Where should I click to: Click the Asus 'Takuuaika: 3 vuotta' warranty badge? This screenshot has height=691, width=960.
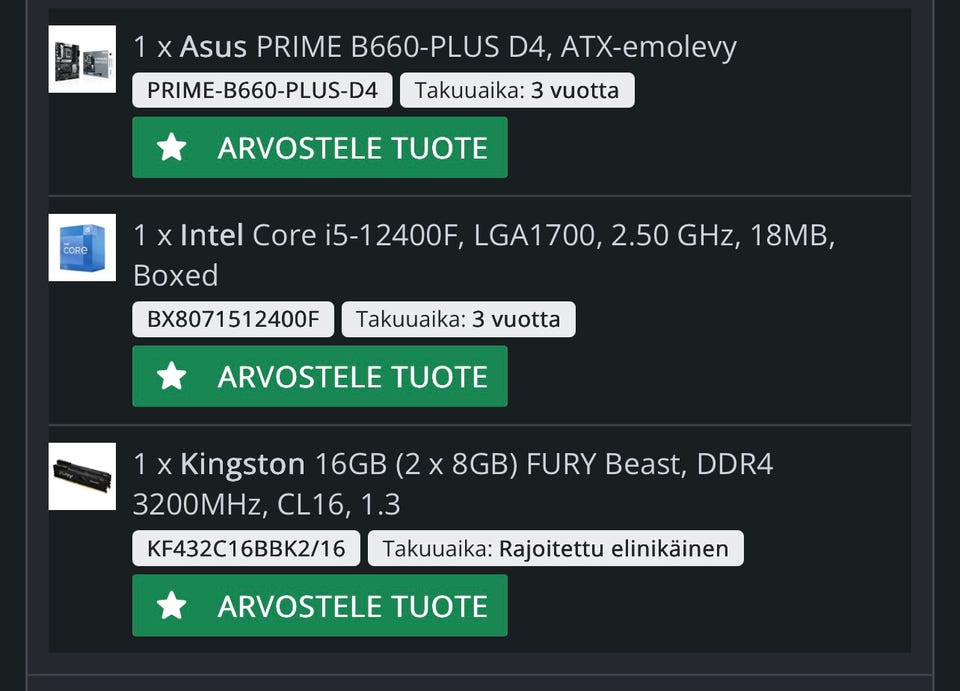[x=517, y=90]
